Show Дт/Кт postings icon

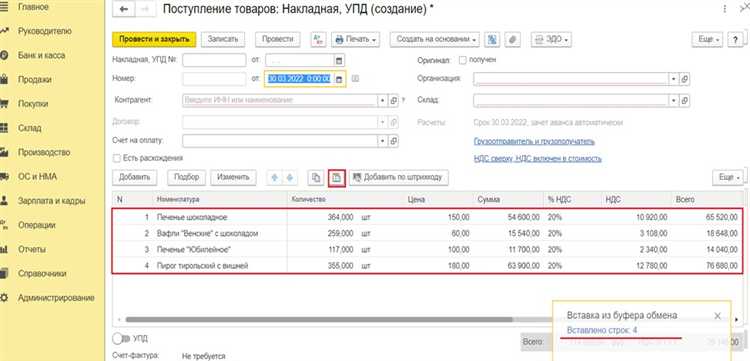[318, 40]
